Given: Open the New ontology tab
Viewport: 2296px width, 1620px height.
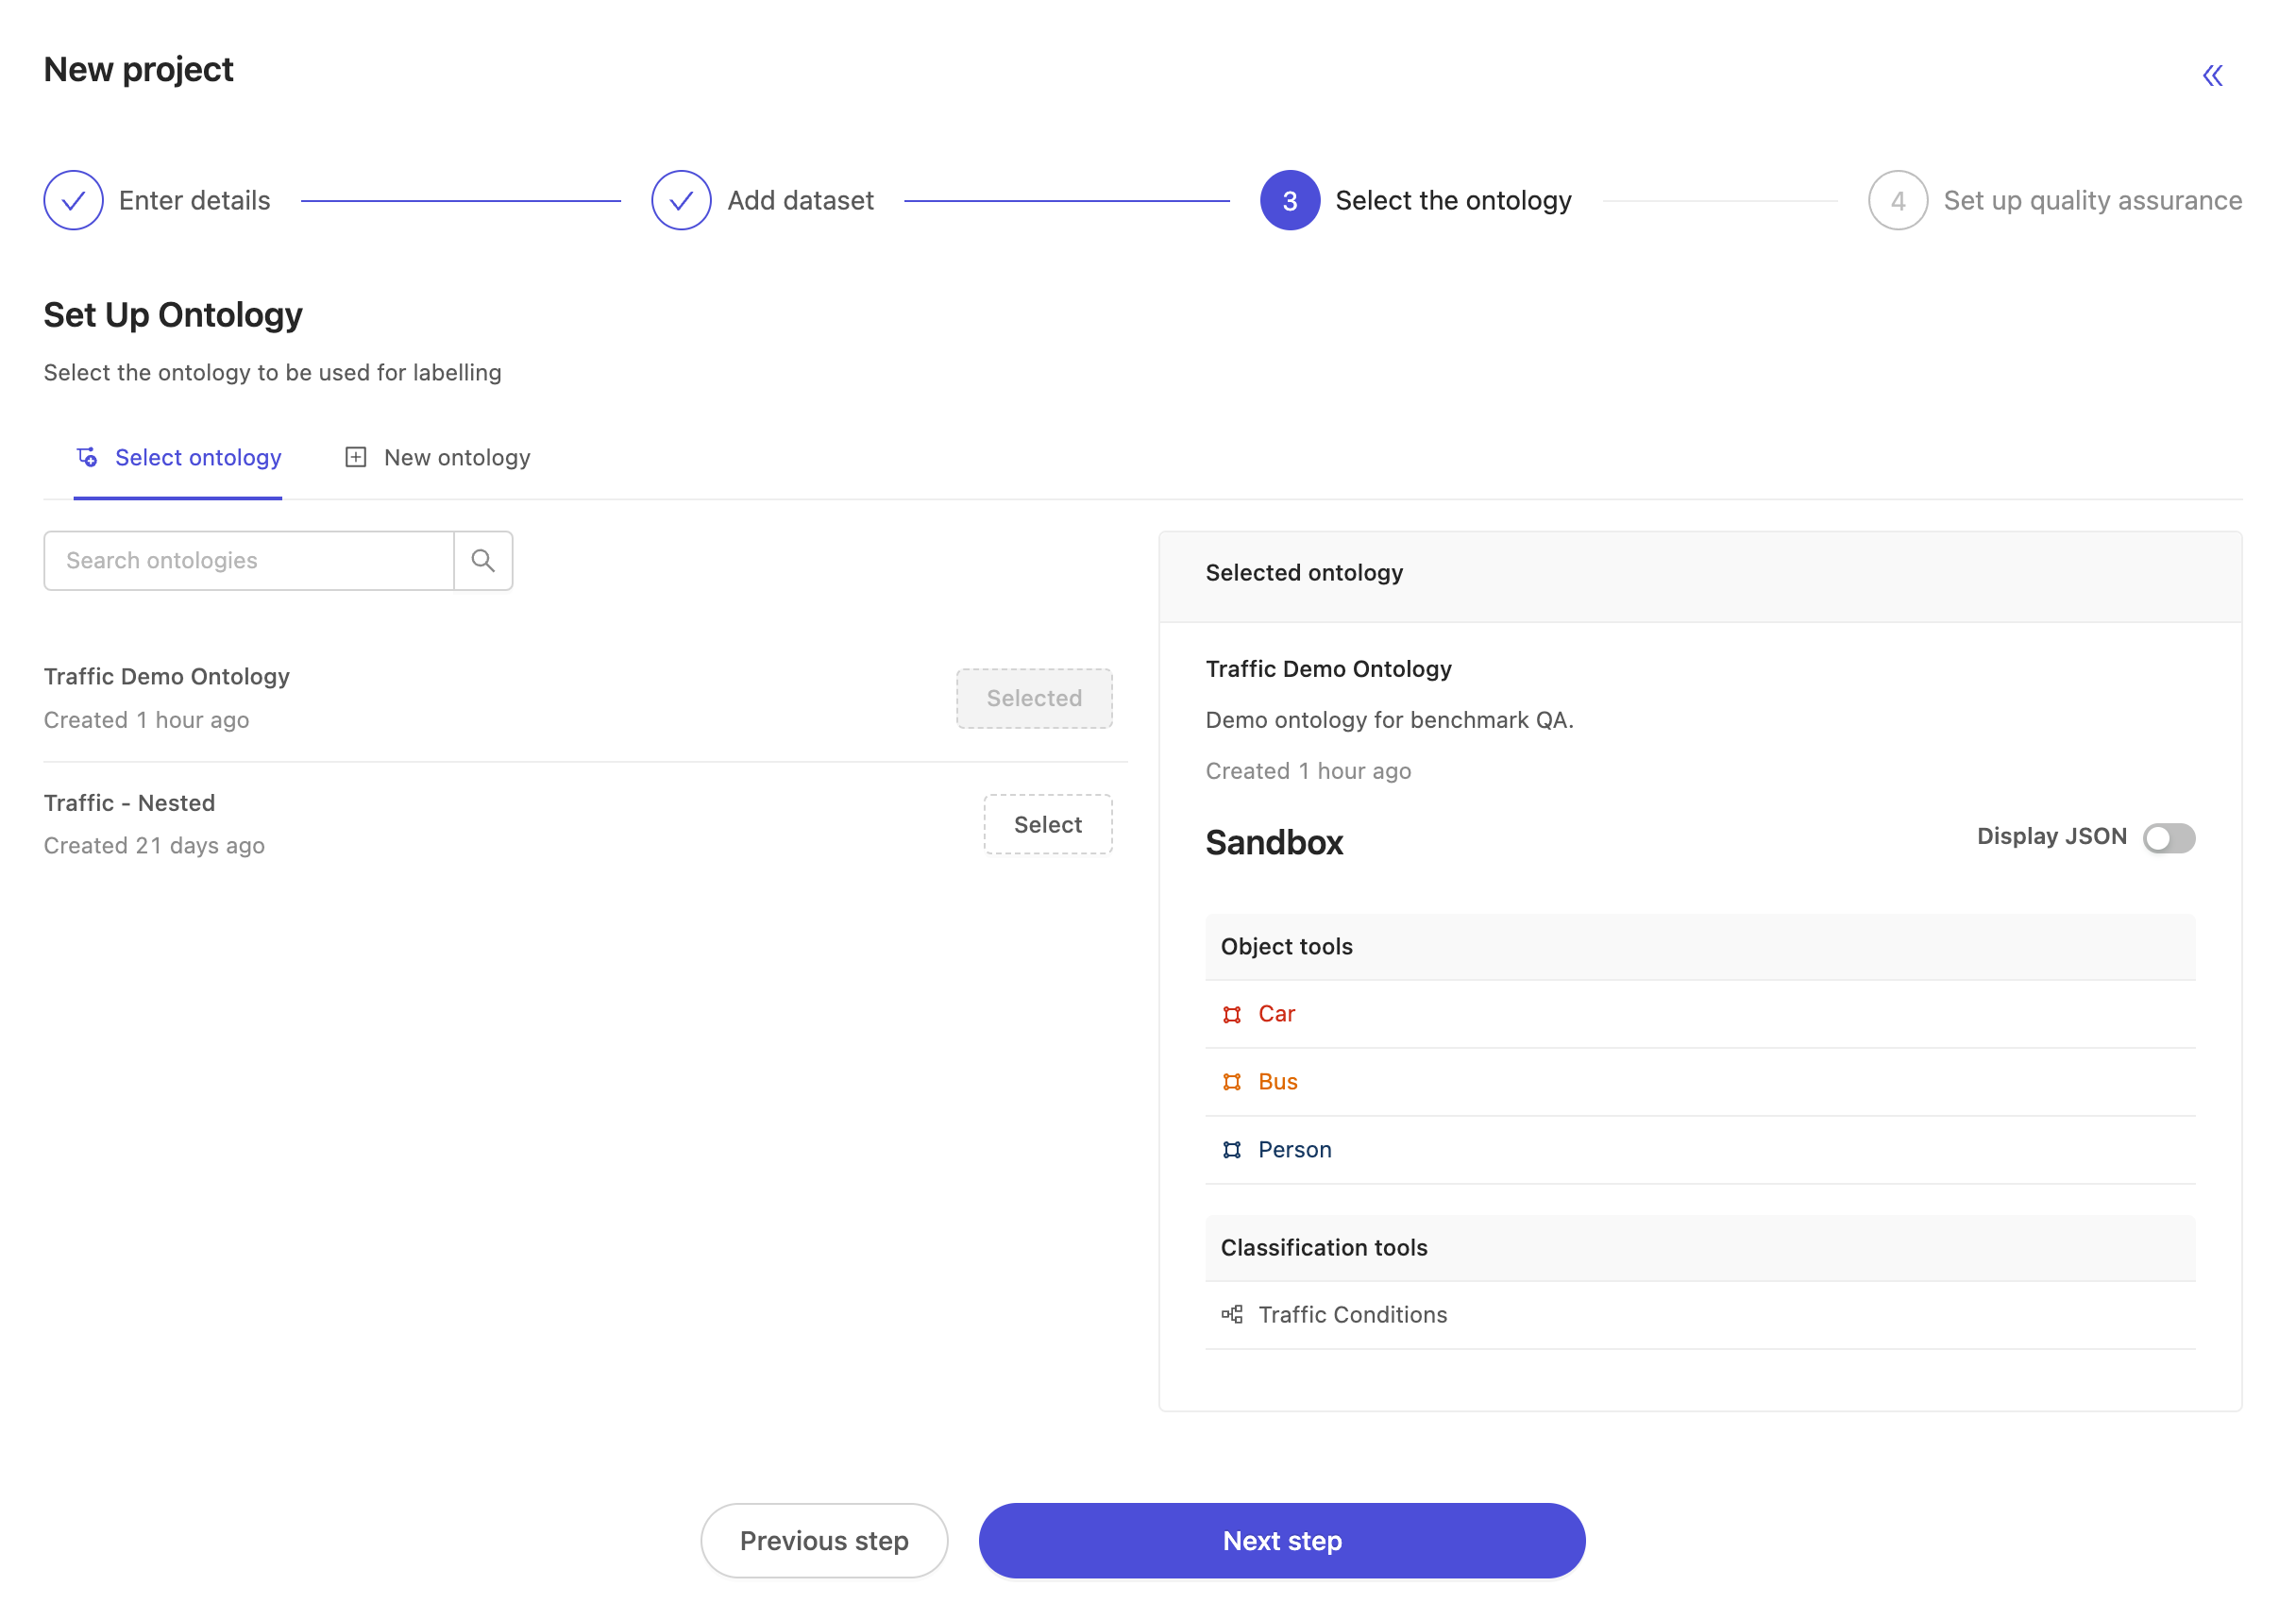Looking at the screenshot, I should point(437,457).
